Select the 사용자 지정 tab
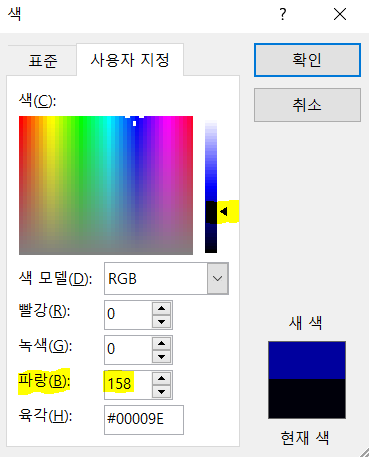Image resolution: width=369 pixels, height=457 pixels. (130, 60)
